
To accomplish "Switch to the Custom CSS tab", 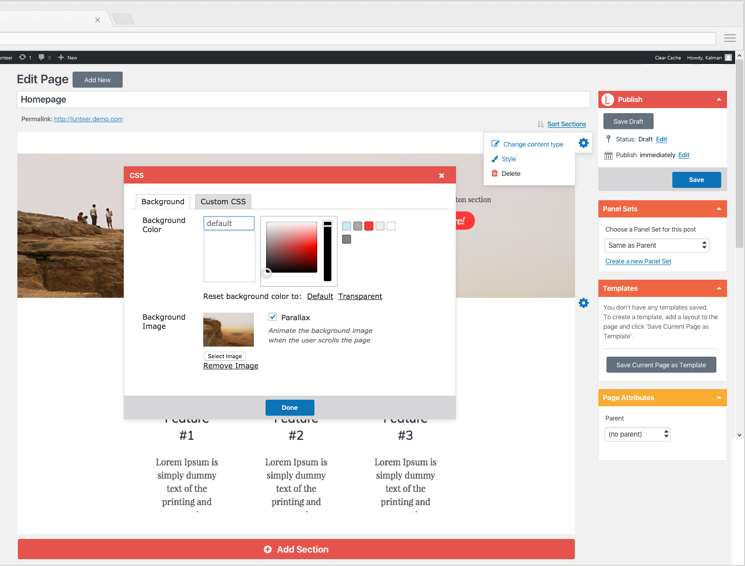I will pyautogui.click(x=223, y=201).
